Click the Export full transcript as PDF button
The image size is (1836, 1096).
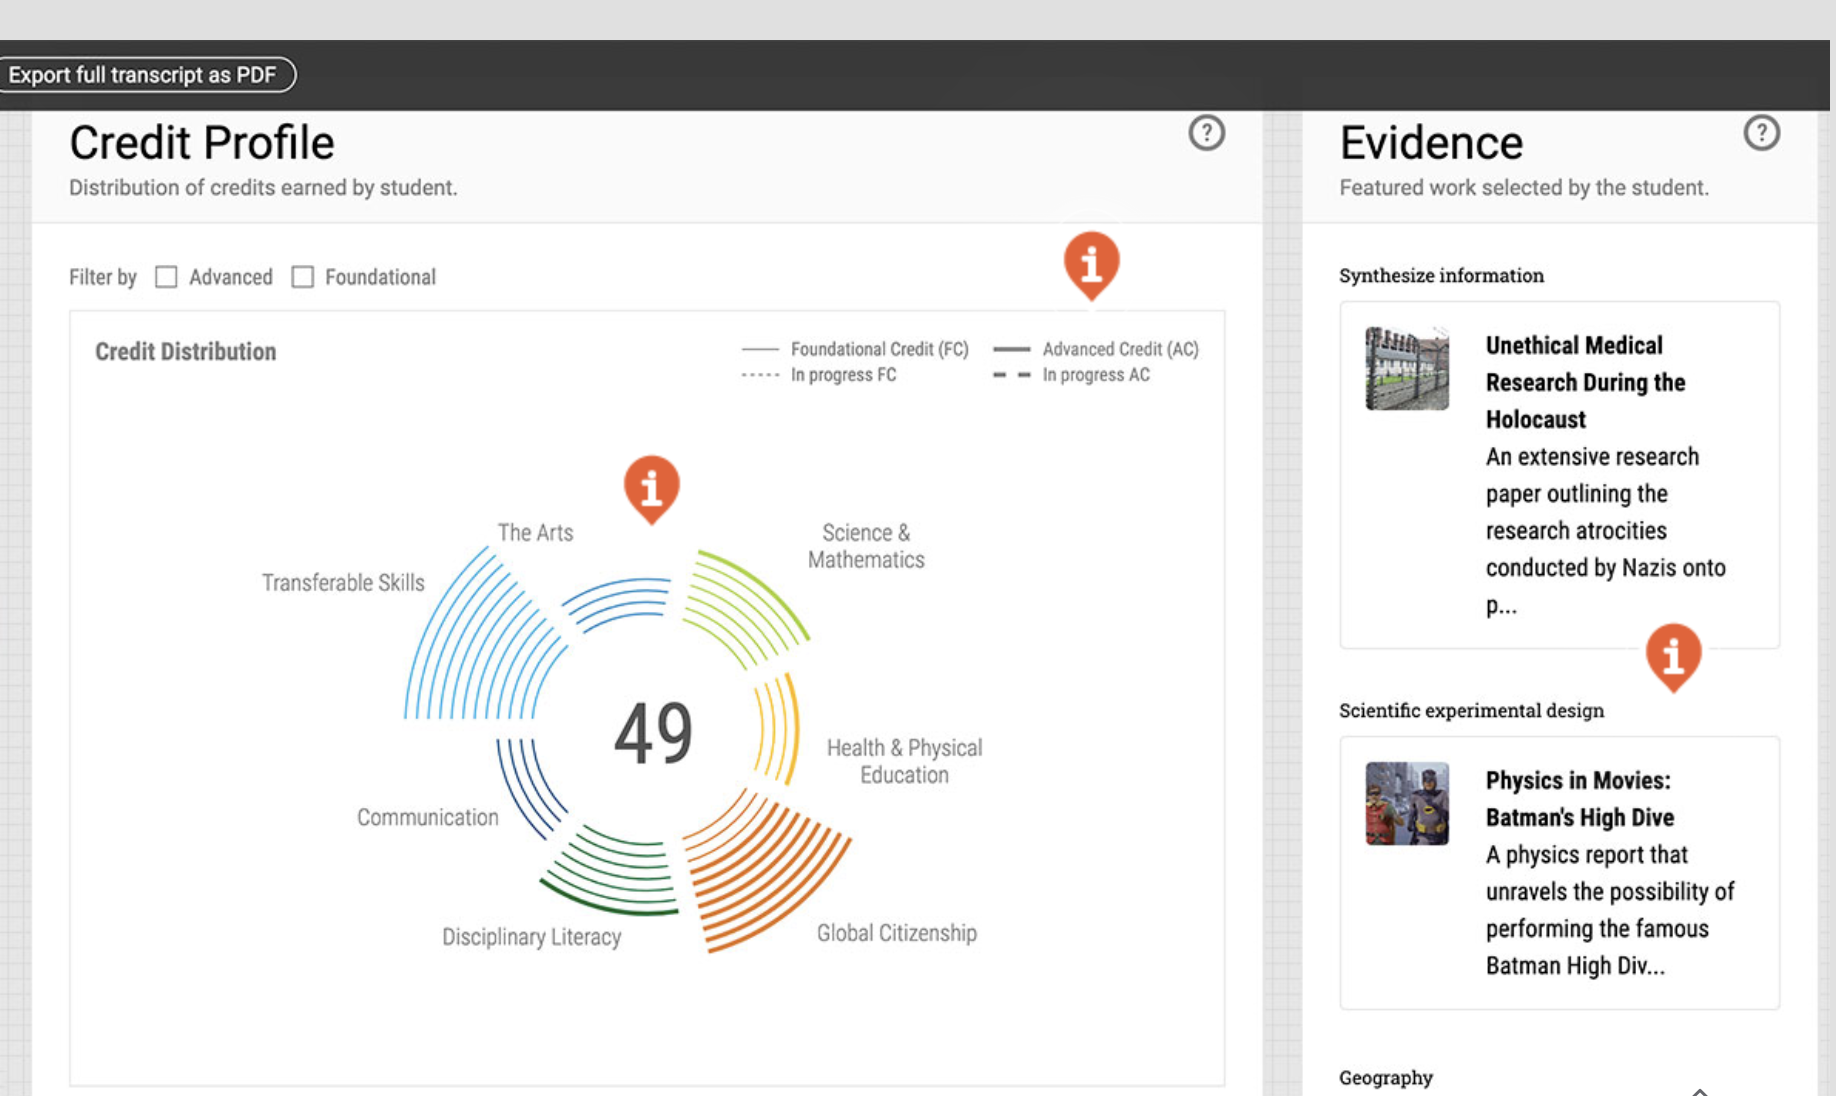coord(143,75)
